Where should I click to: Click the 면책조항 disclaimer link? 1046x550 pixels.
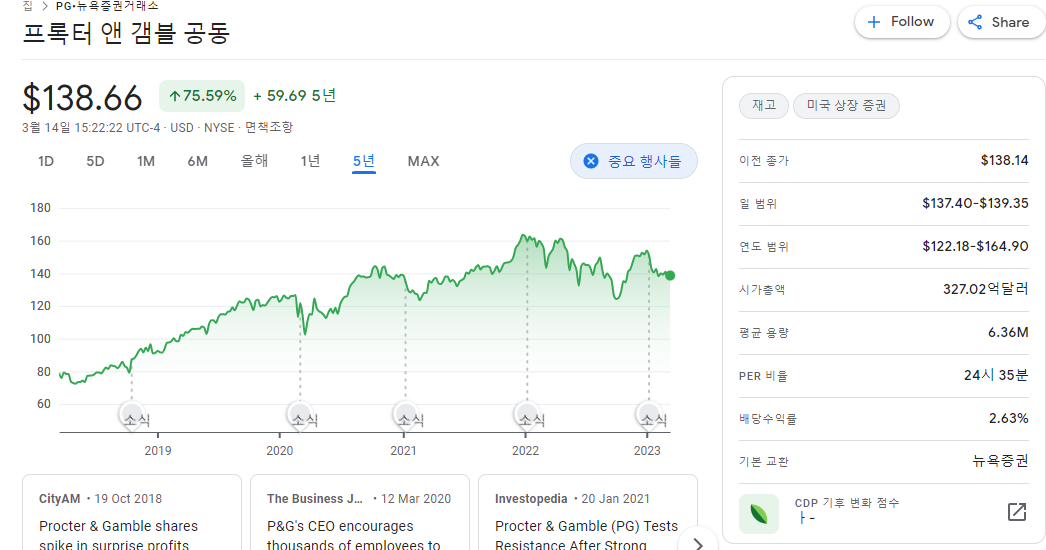pyautogui.click(x=268, y=127)
